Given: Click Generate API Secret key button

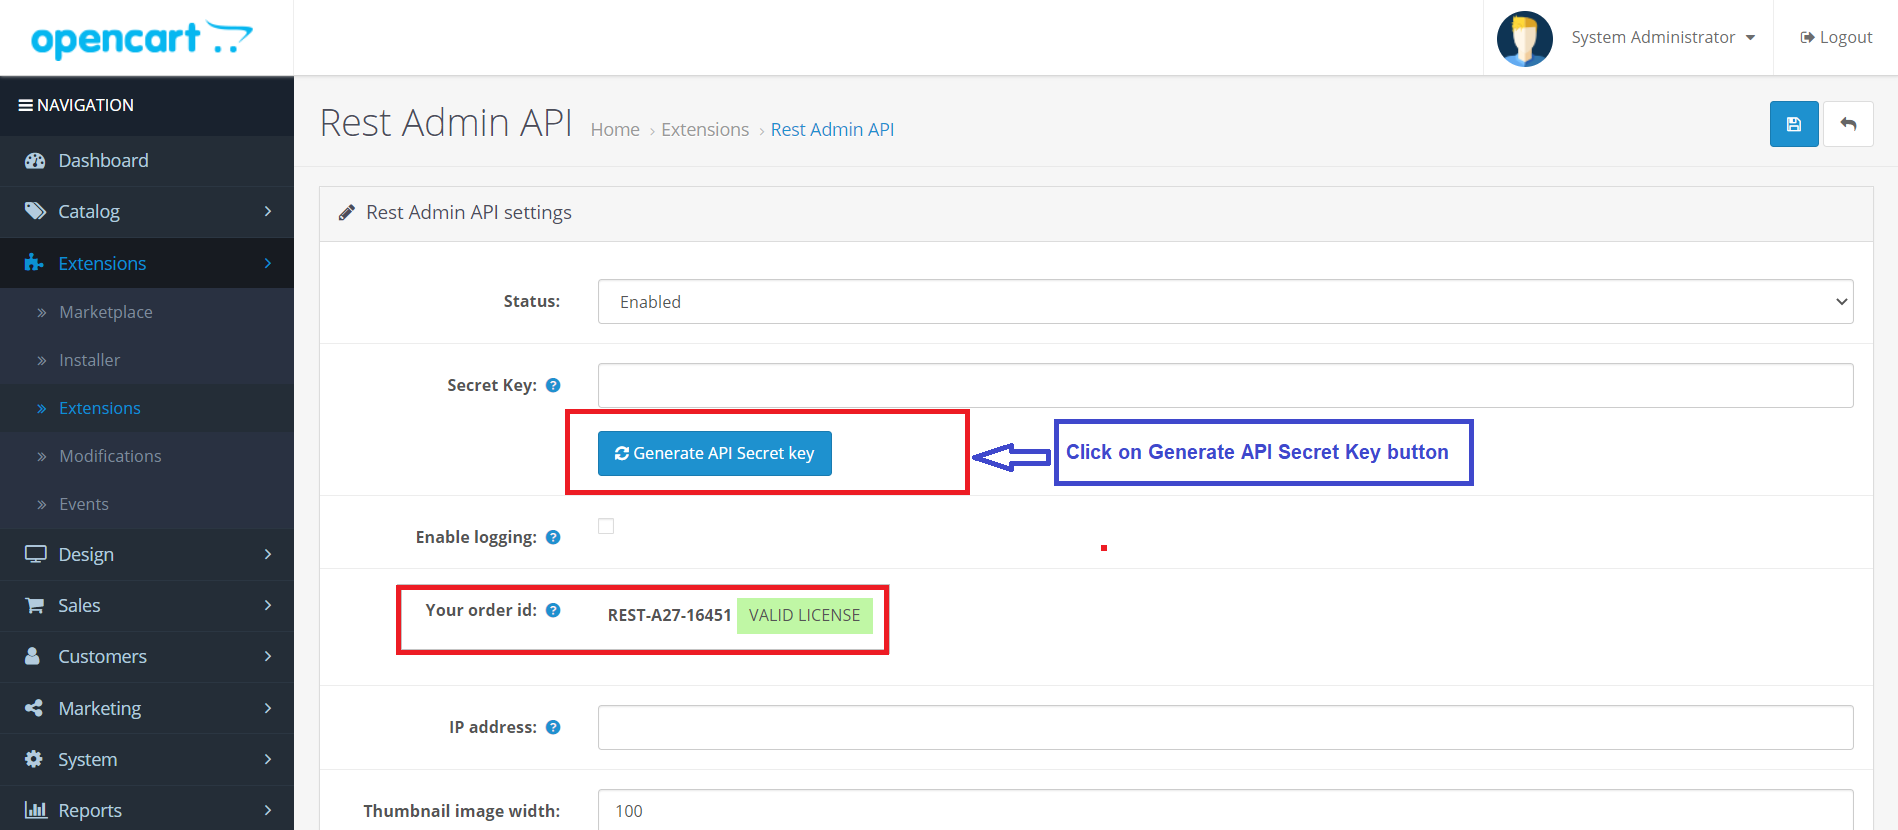Looking at the screenshot, I should click(x=715, y=453).
